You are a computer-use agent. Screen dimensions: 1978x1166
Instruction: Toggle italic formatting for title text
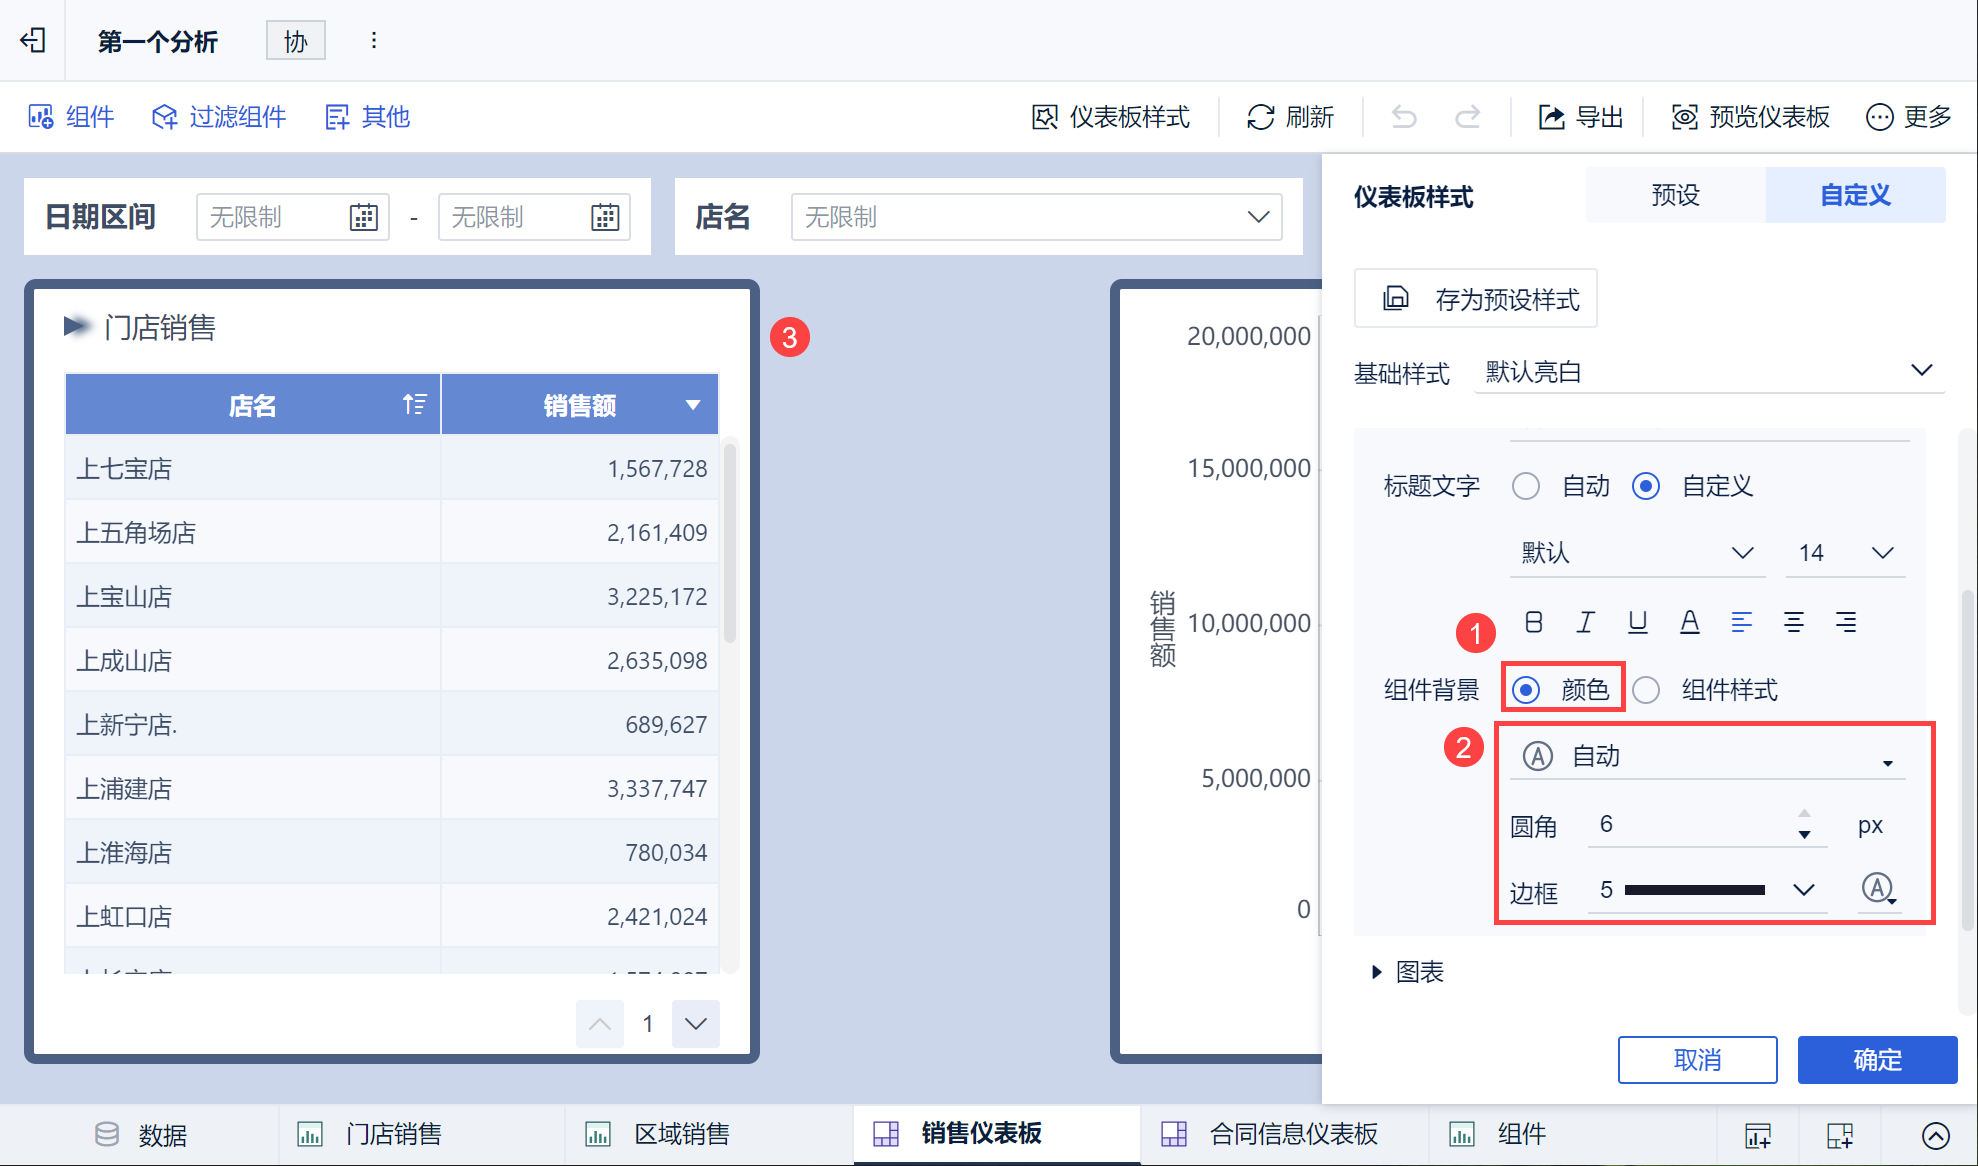pyautogui.click(x=1585, y=622)
